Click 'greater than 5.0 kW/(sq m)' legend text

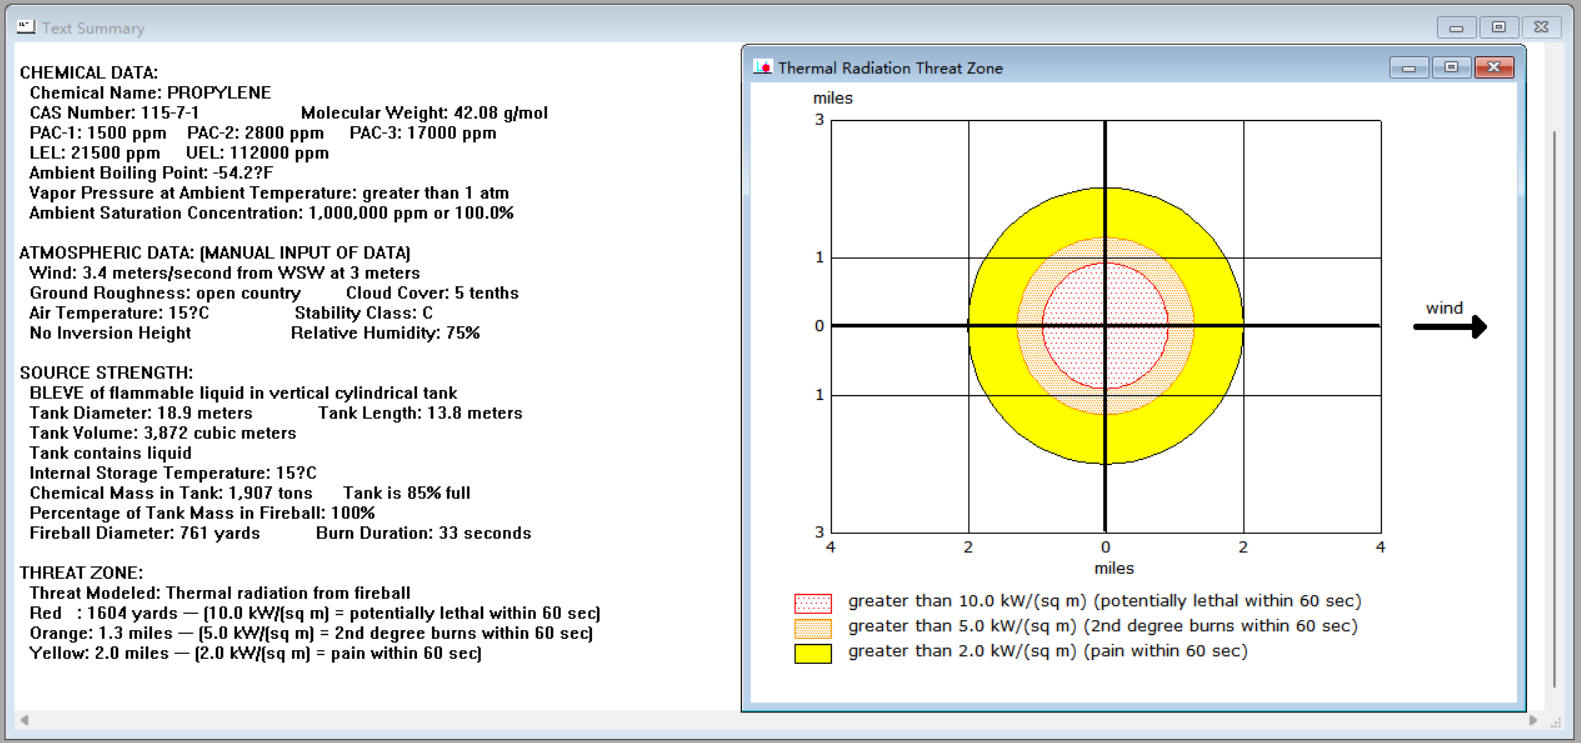(x=1103, y=626)
